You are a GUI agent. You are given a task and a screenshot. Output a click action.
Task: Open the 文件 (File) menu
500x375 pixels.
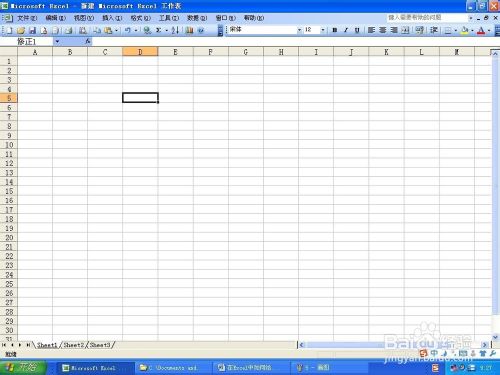tap(27, 18)
